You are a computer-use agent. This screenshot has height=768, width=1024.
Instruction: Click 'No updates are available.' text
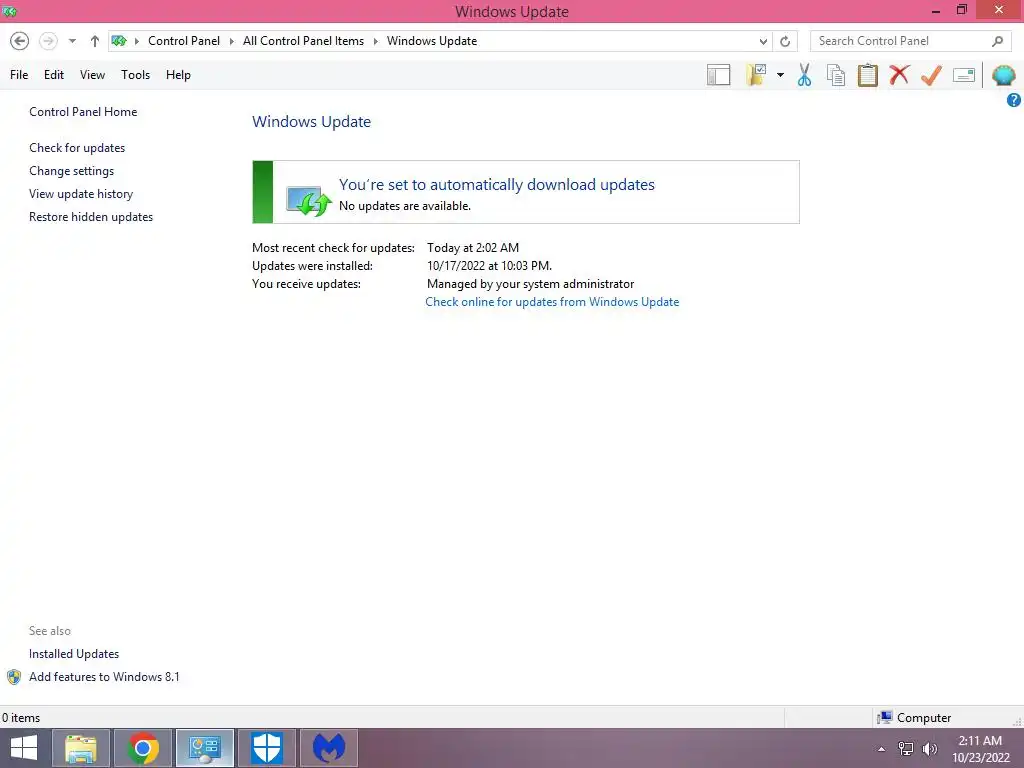coord(405,206)
